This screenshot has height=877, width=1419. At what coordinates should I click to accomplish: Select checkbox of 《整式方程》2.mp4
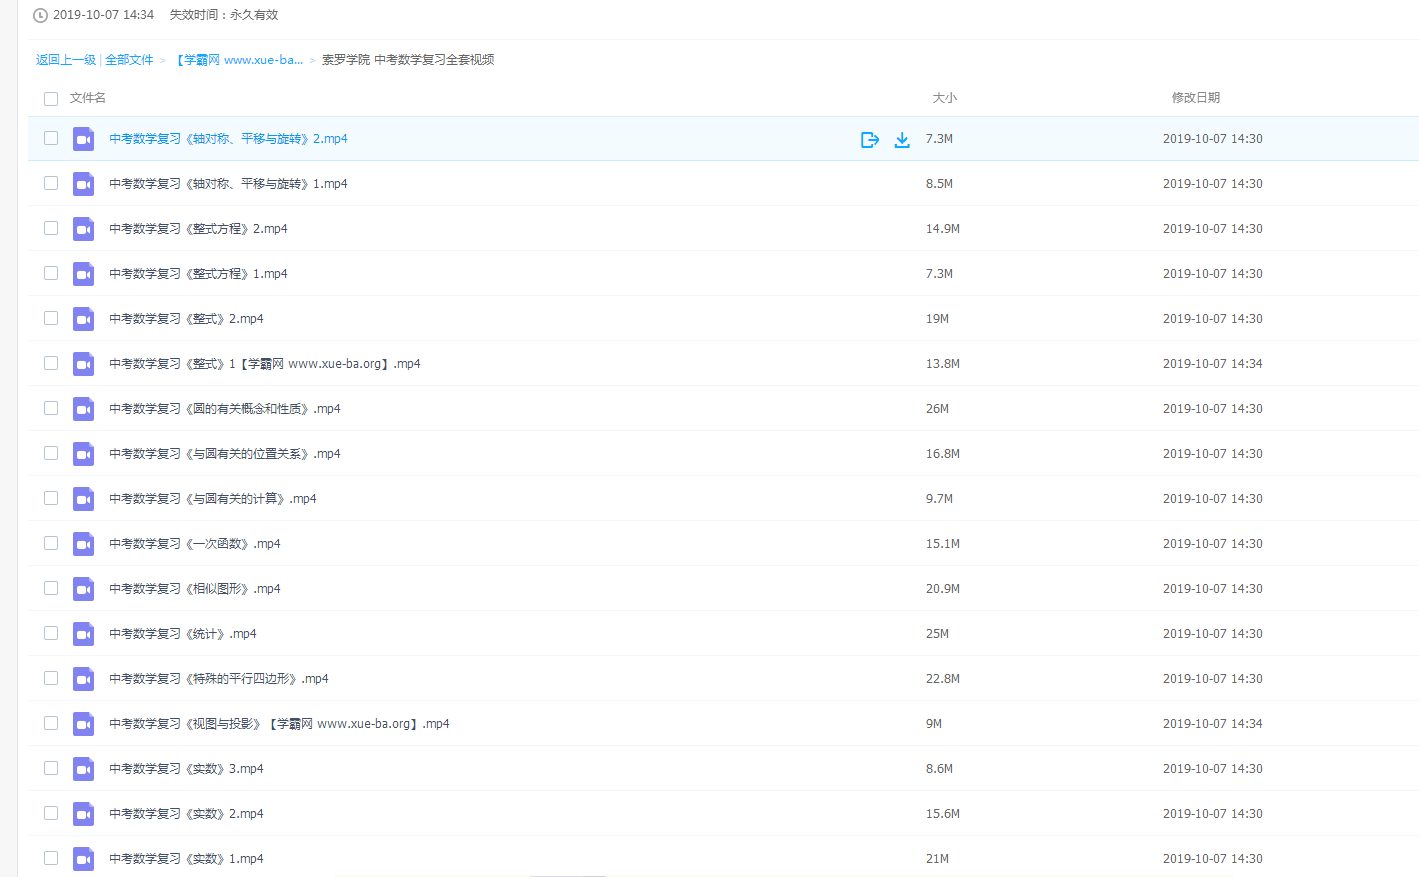tap(51, 228)
